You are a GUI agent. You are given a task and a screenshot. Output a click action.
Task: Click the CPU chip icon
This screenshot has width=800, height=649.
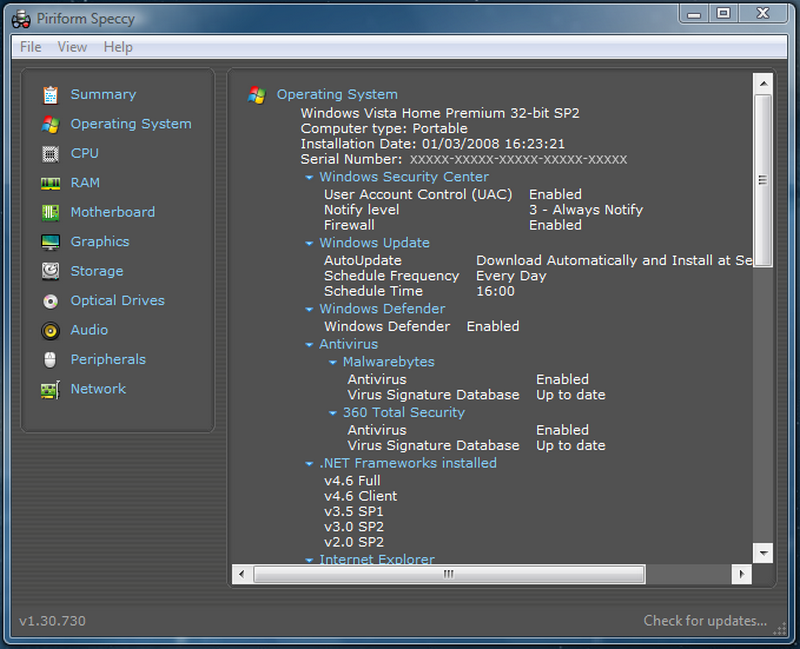click(x=51, y=154)
